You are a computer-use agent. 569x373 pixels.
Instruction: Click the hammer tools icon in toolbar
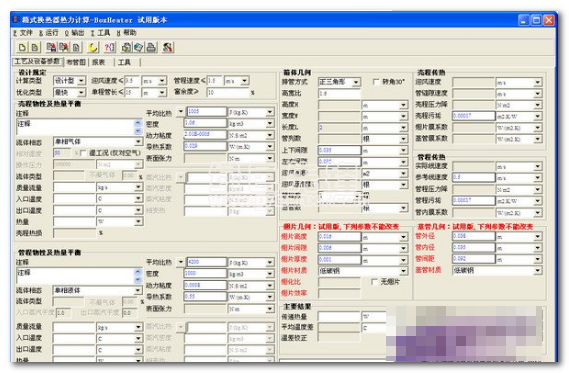(168, 47)
